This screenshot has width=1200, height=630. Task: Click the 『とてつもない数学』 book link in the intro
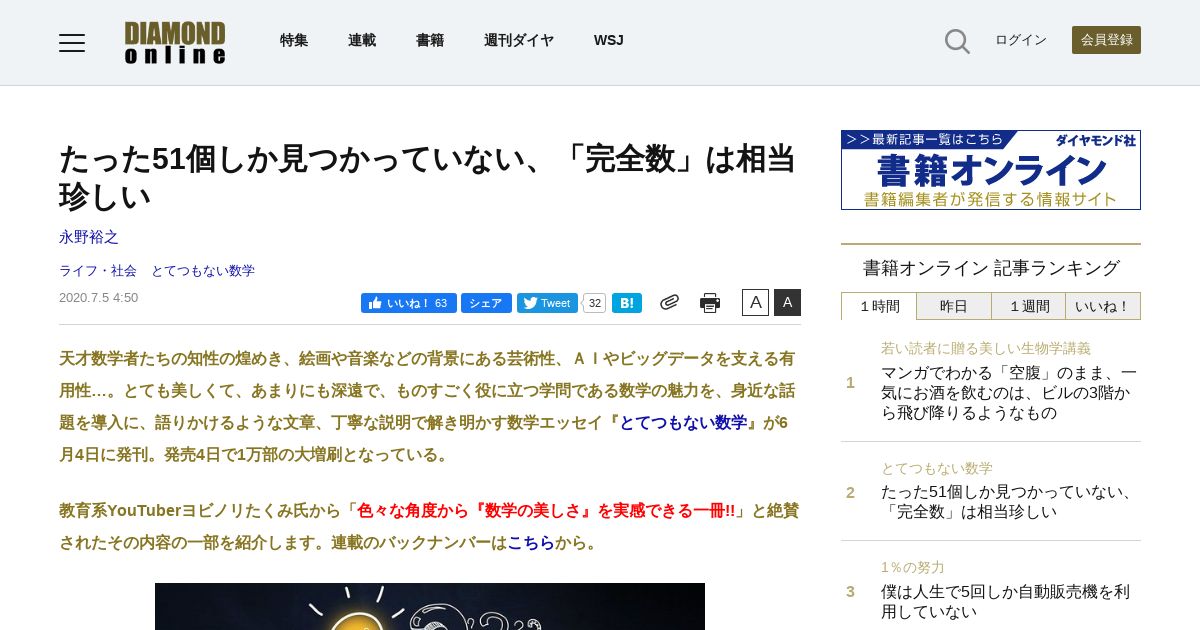[683, 422]
